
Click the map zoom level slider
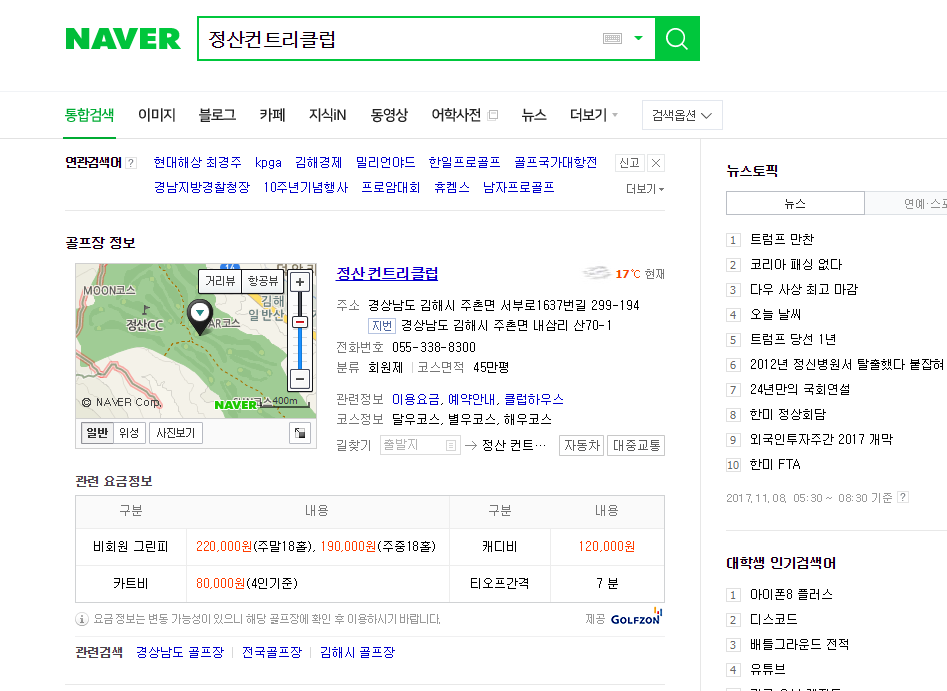[x=300, y=320]
